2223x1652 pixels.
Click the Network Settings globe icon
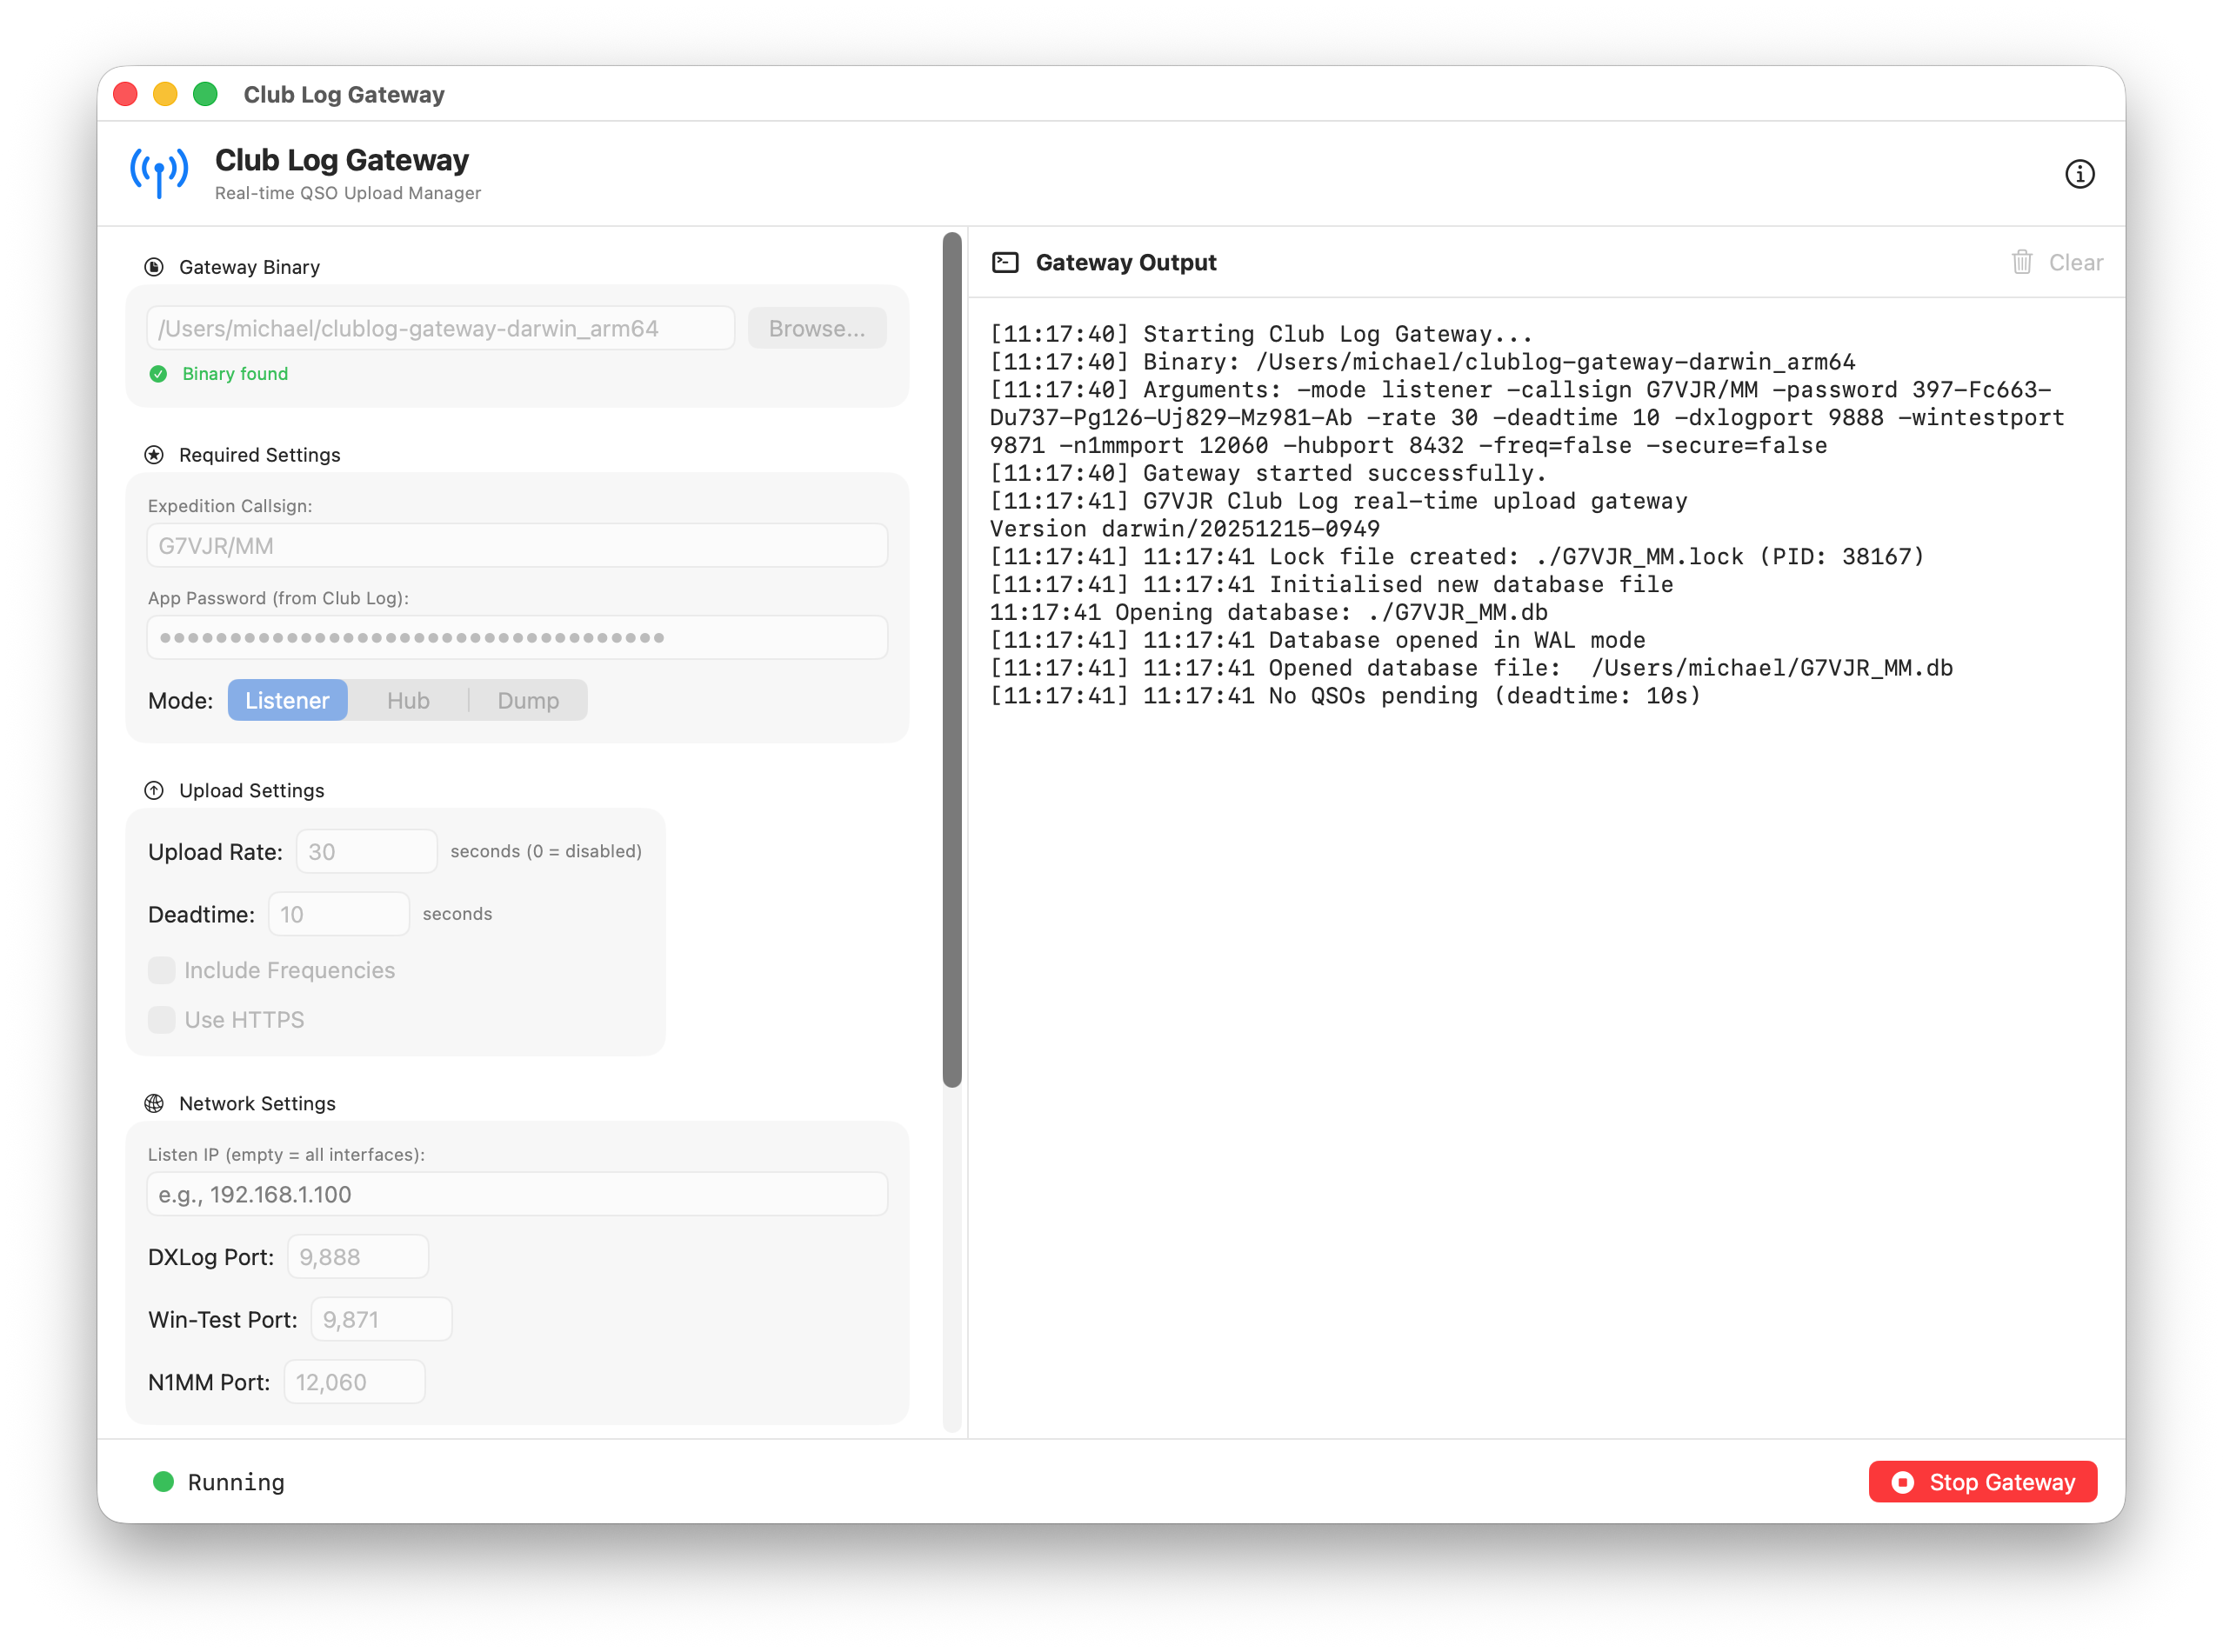(x=154, y=1104)
